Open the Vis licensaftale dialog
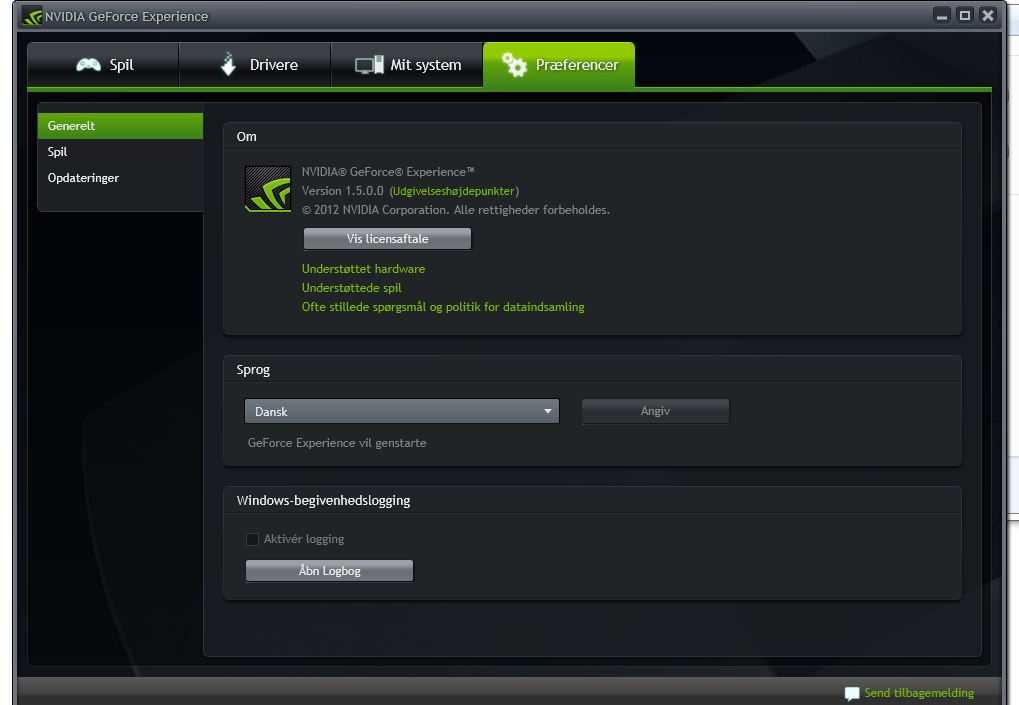This screenshot has height=705, width=1019. click(386, 238)
